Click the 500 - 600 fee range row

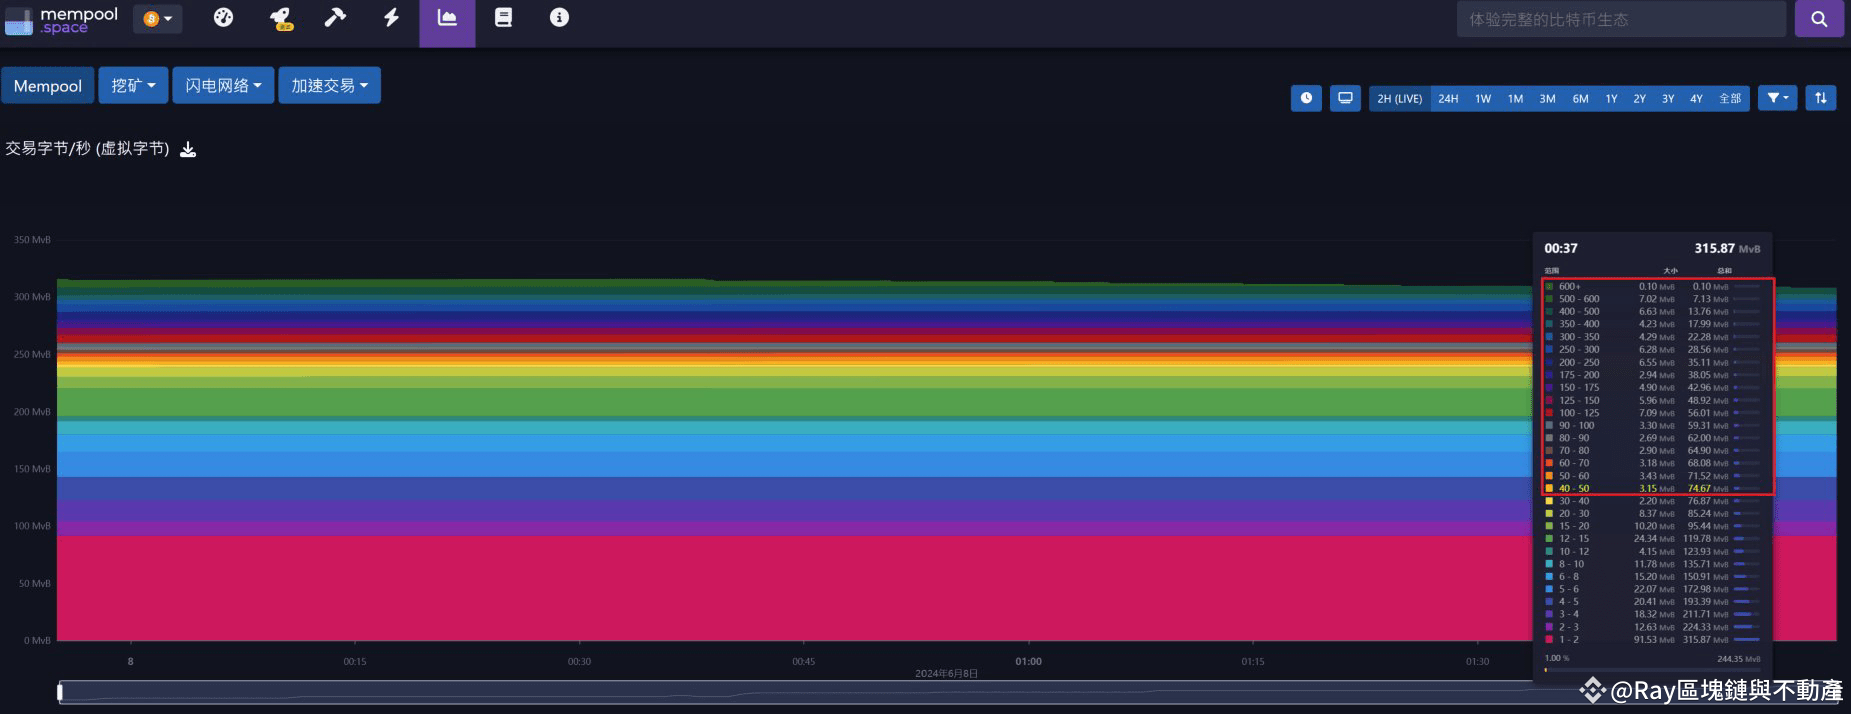pyautogui.click(x=1654, y=299)
